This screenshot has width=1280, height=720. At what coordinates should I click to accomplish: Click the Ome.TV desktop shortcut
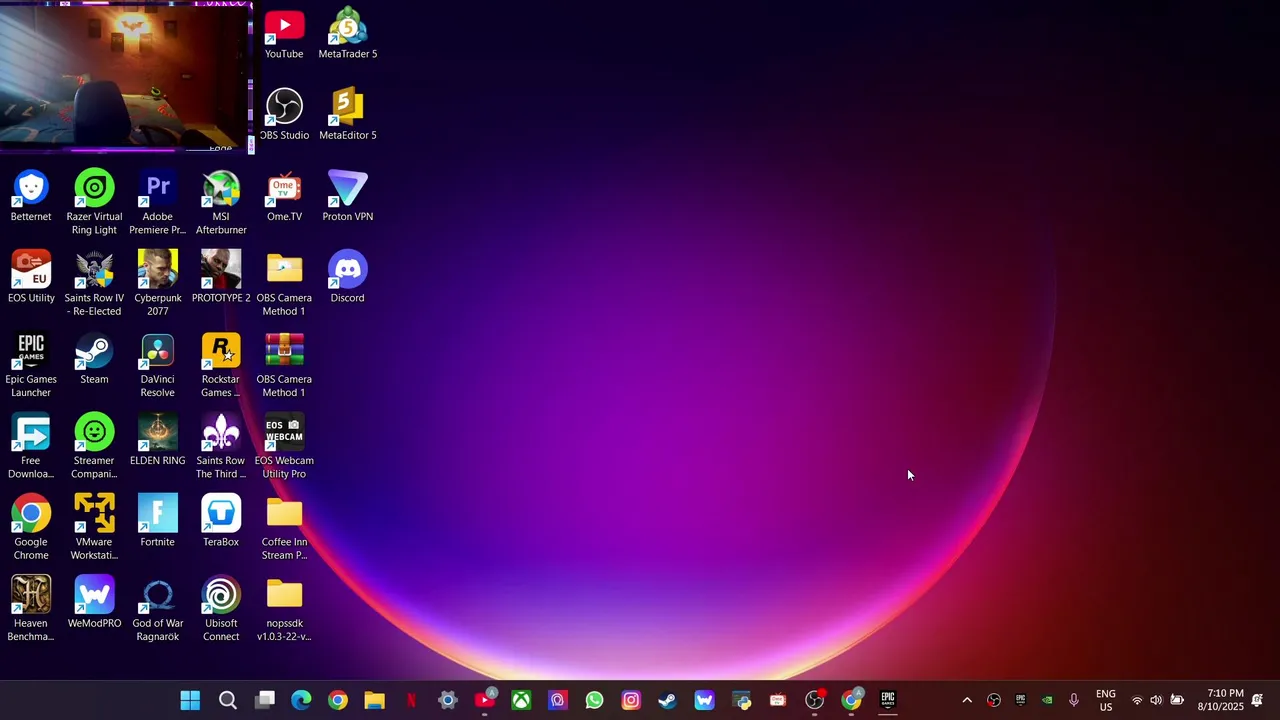coord(284,196)
